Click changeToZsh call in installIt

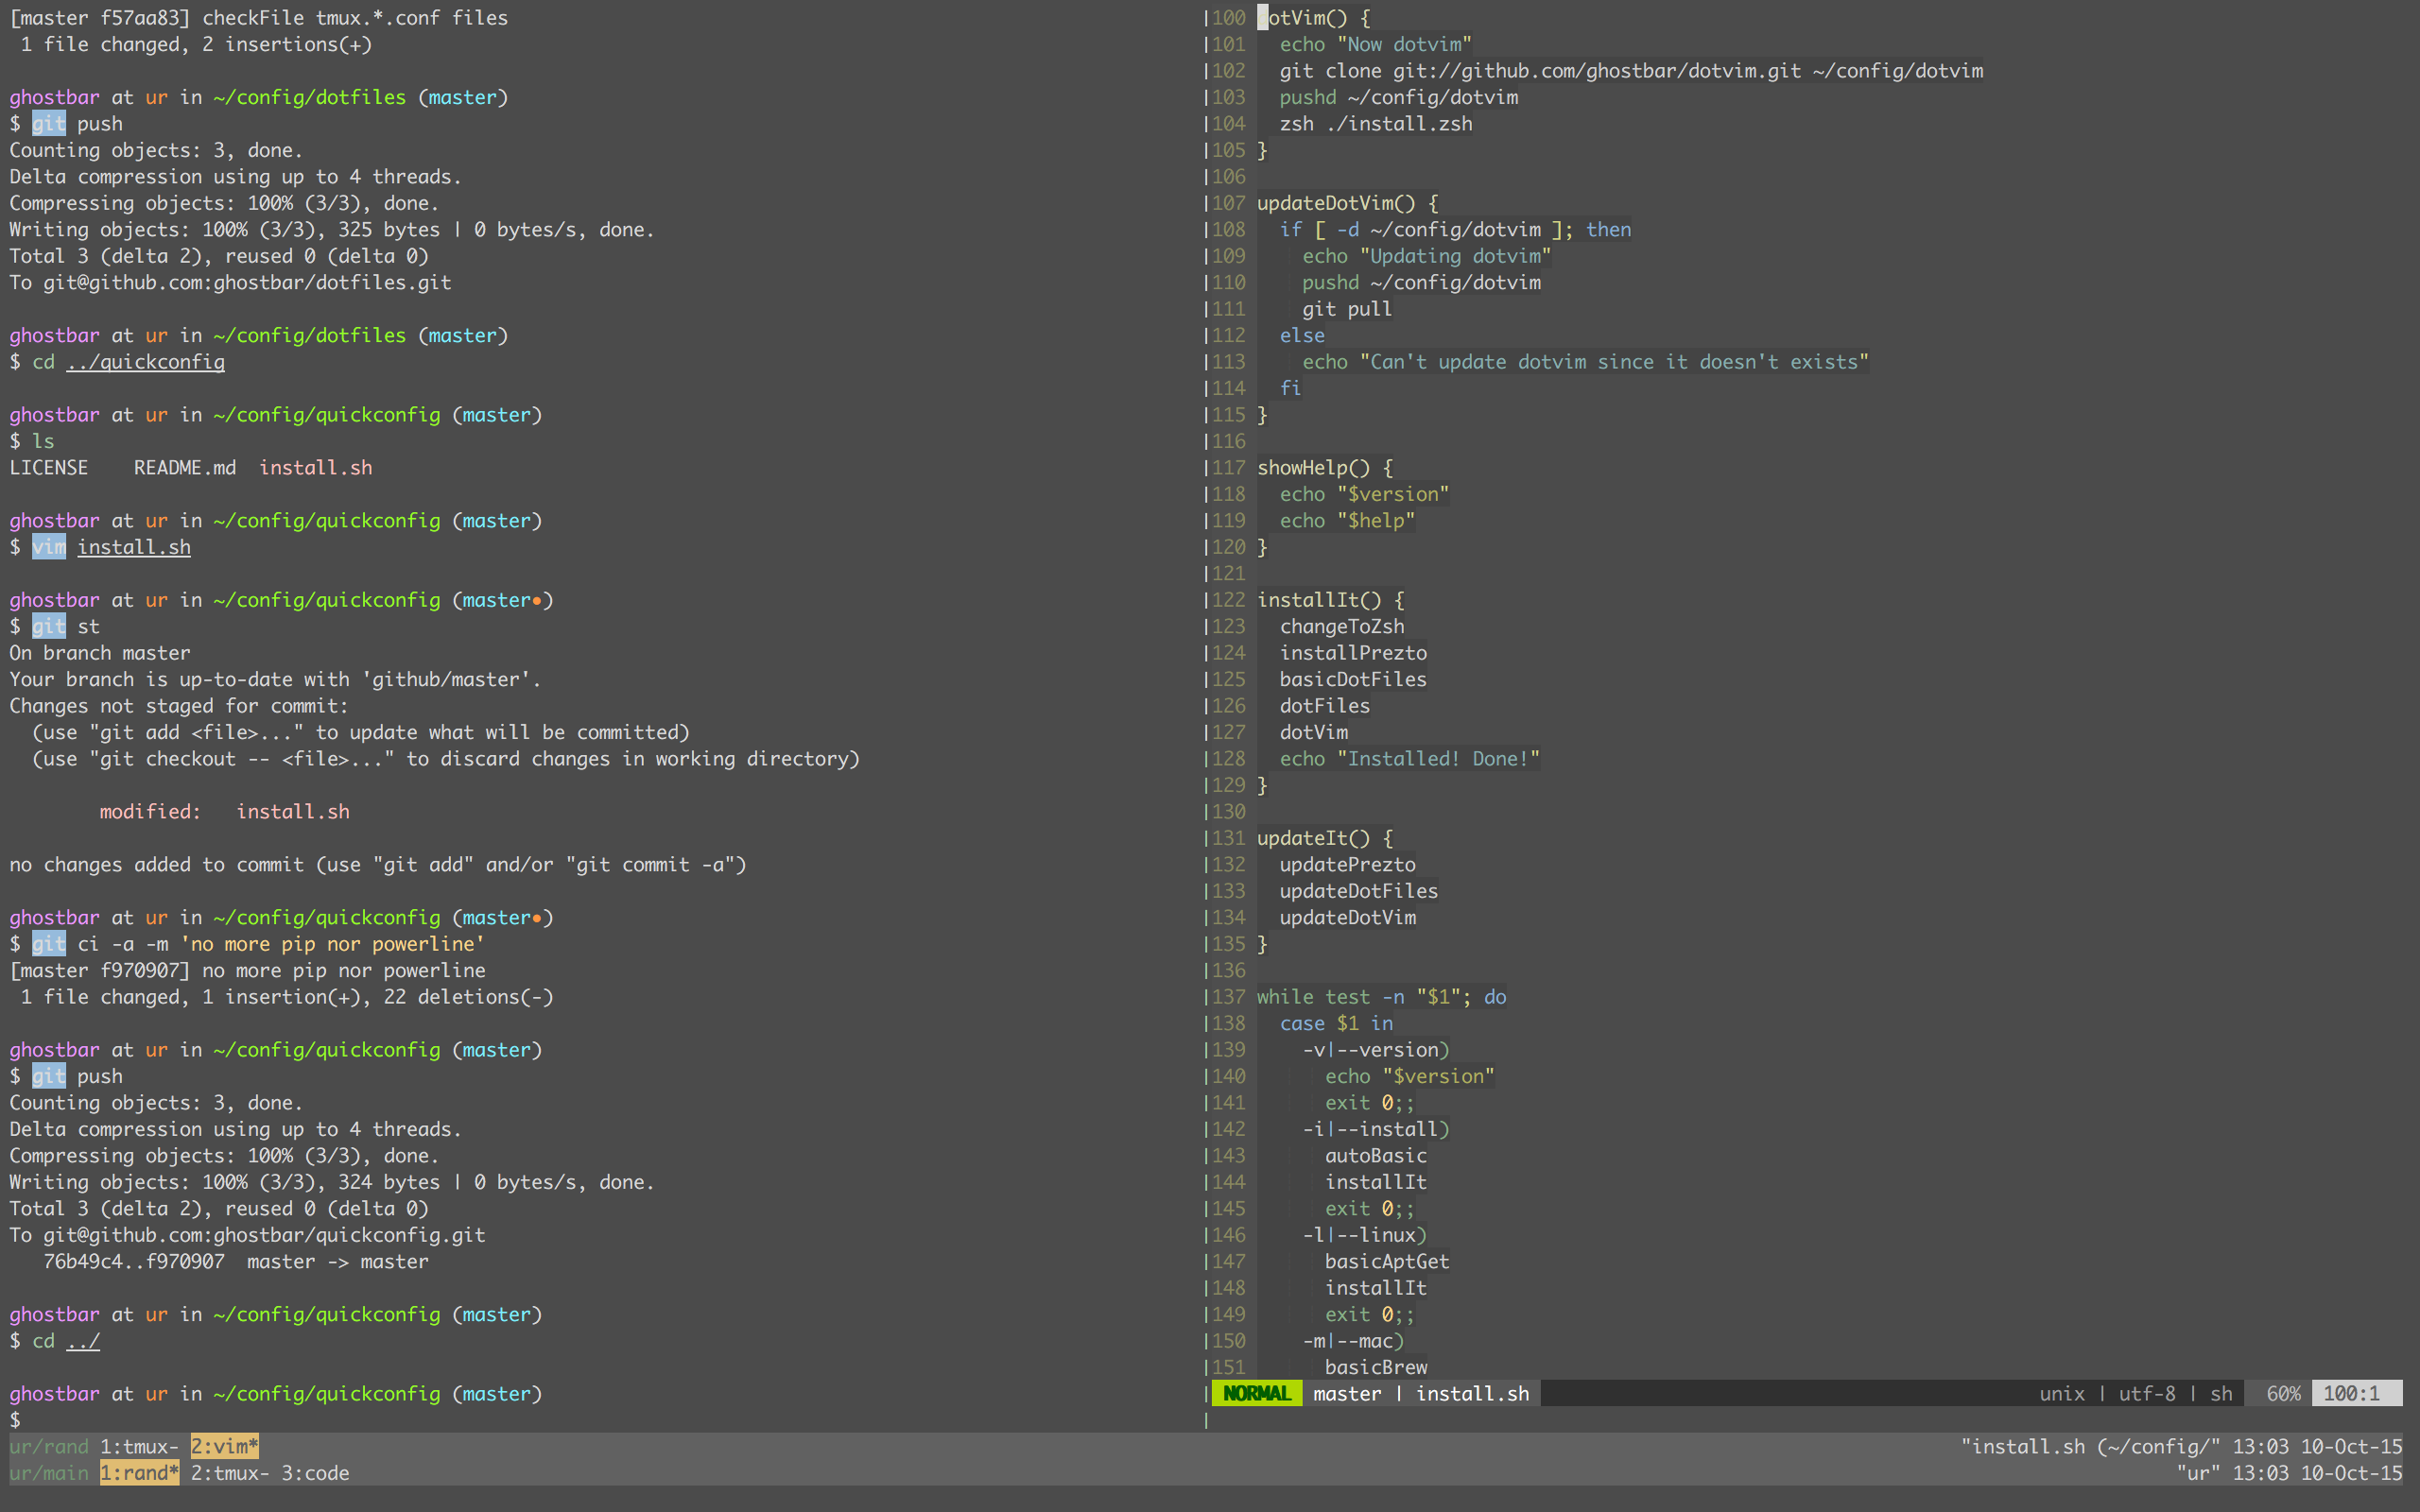coord(1342,626)
